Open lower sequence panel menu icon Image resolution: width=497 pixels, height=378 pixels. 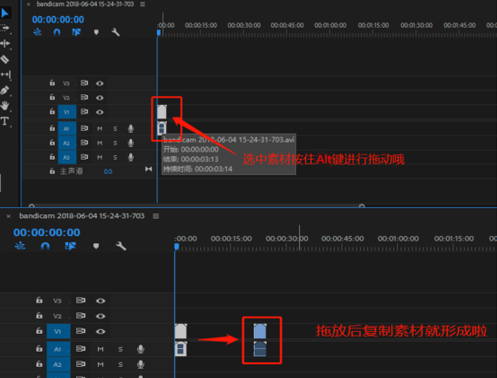coord(156,216)
